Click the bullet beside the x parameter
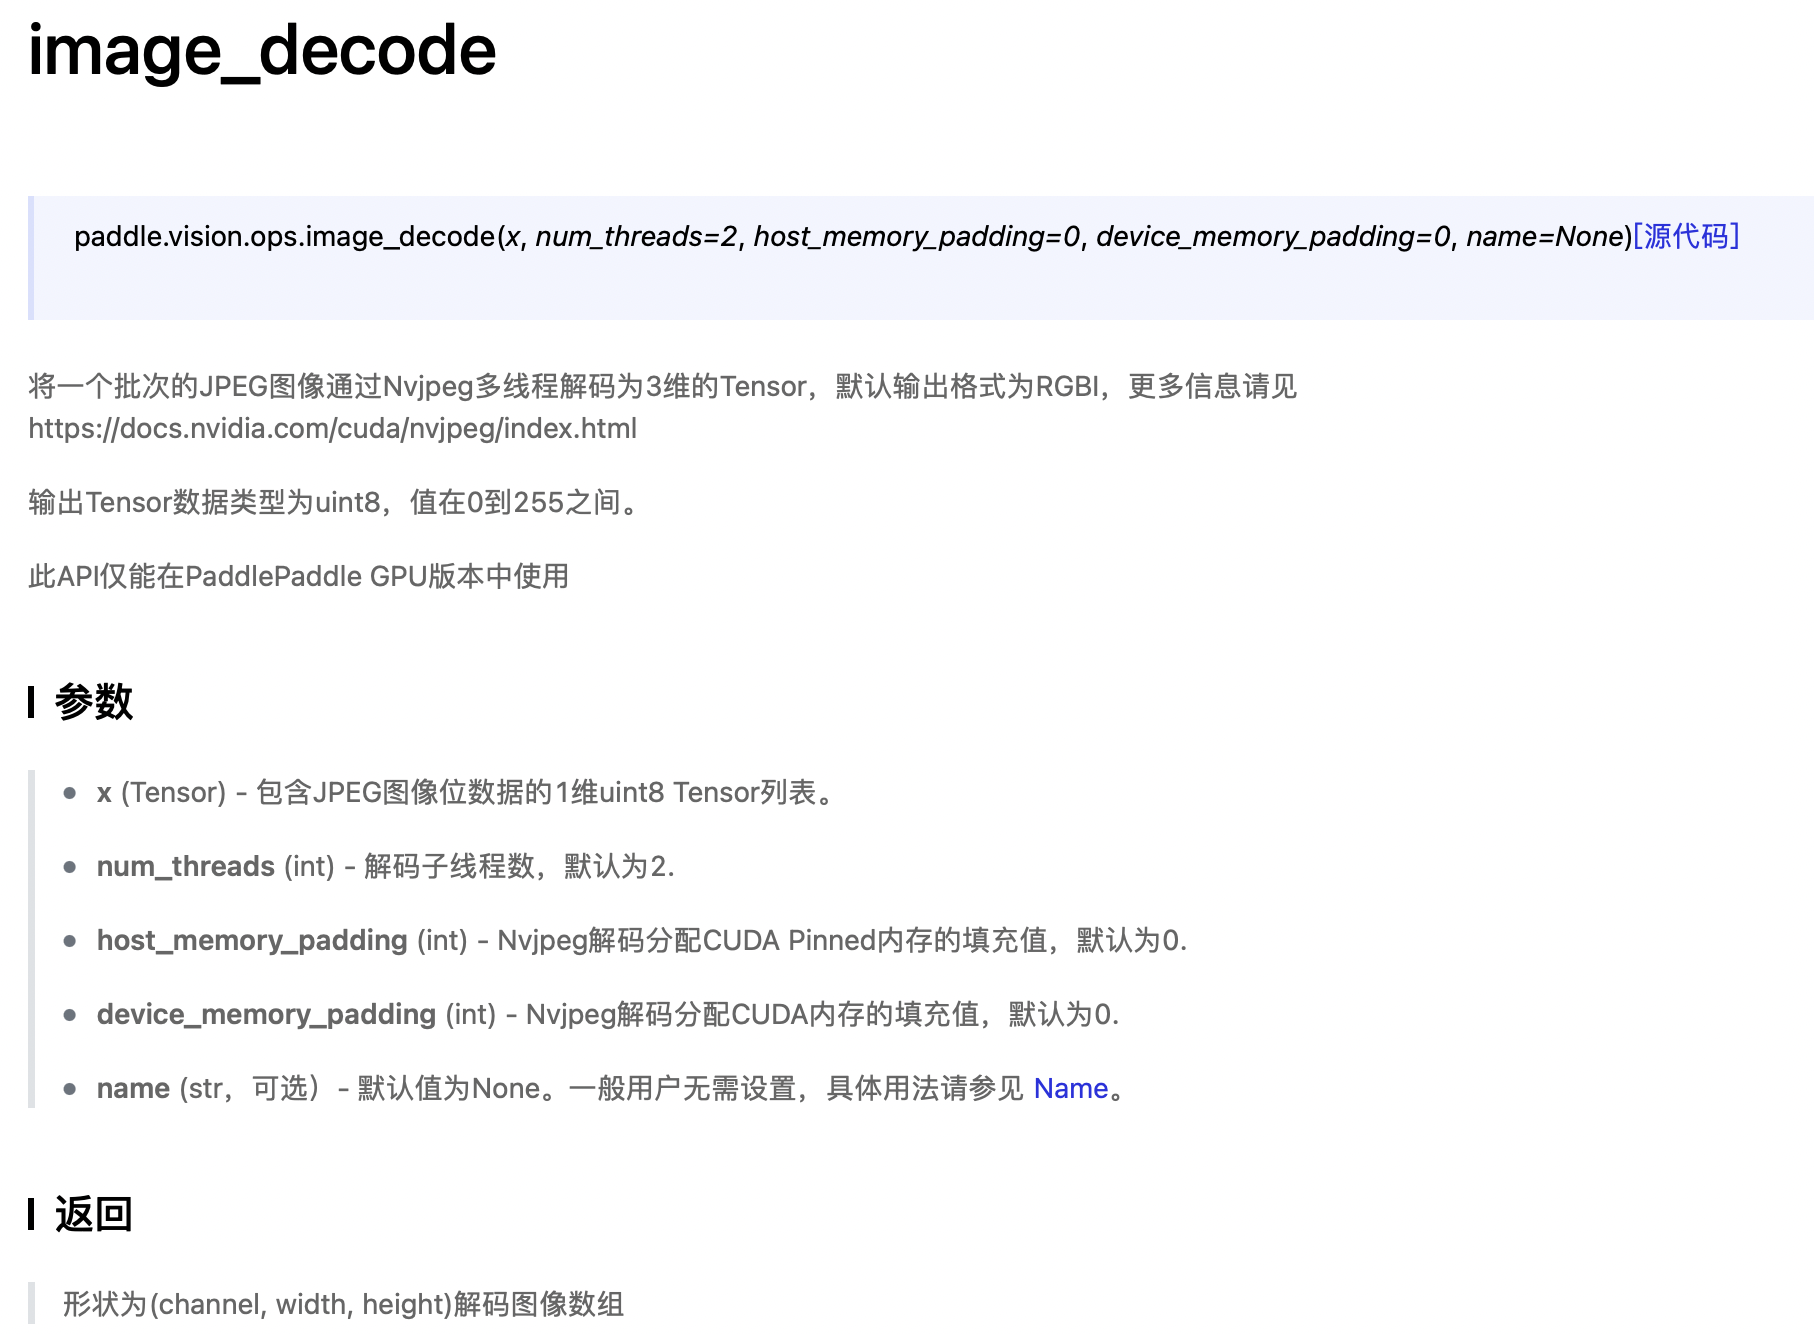Viewport: 1814px width, 1334px height. pos(69,793)
